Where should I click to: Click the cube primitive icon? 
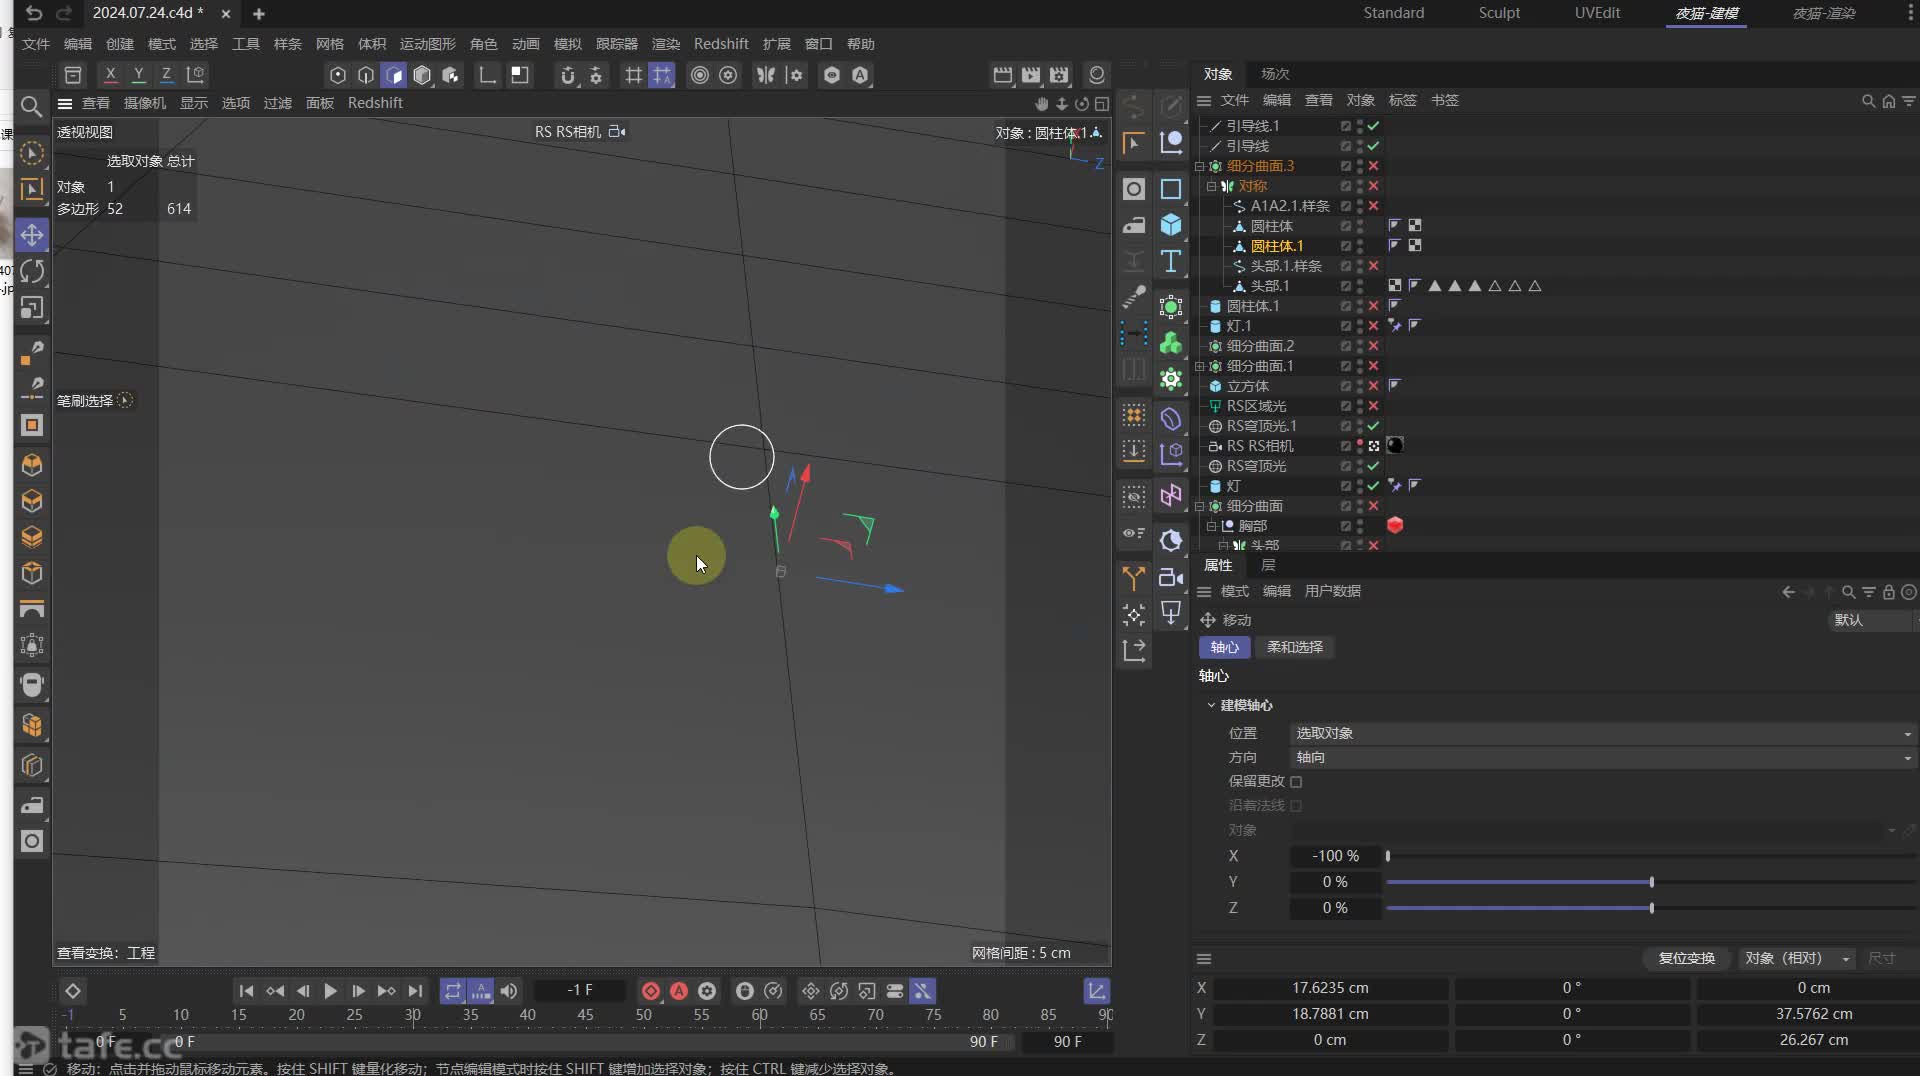[x=1171, y=225]
